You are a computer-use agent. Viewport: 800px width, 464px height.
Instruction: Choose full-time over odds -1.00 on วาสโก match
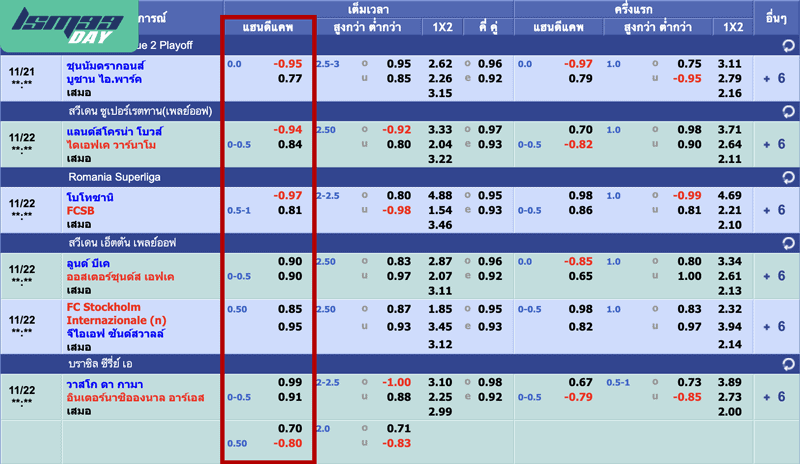click(x=397, y=383)
